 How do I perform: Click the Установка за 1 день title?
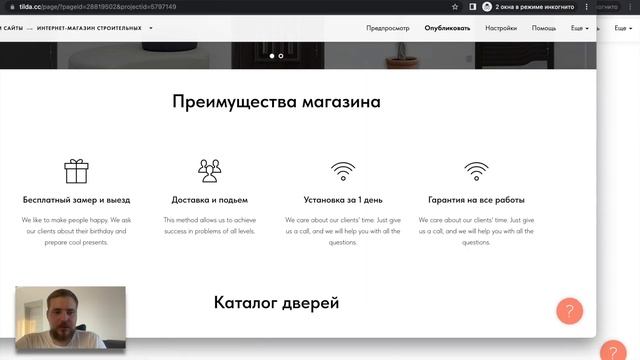click(343, 200)
